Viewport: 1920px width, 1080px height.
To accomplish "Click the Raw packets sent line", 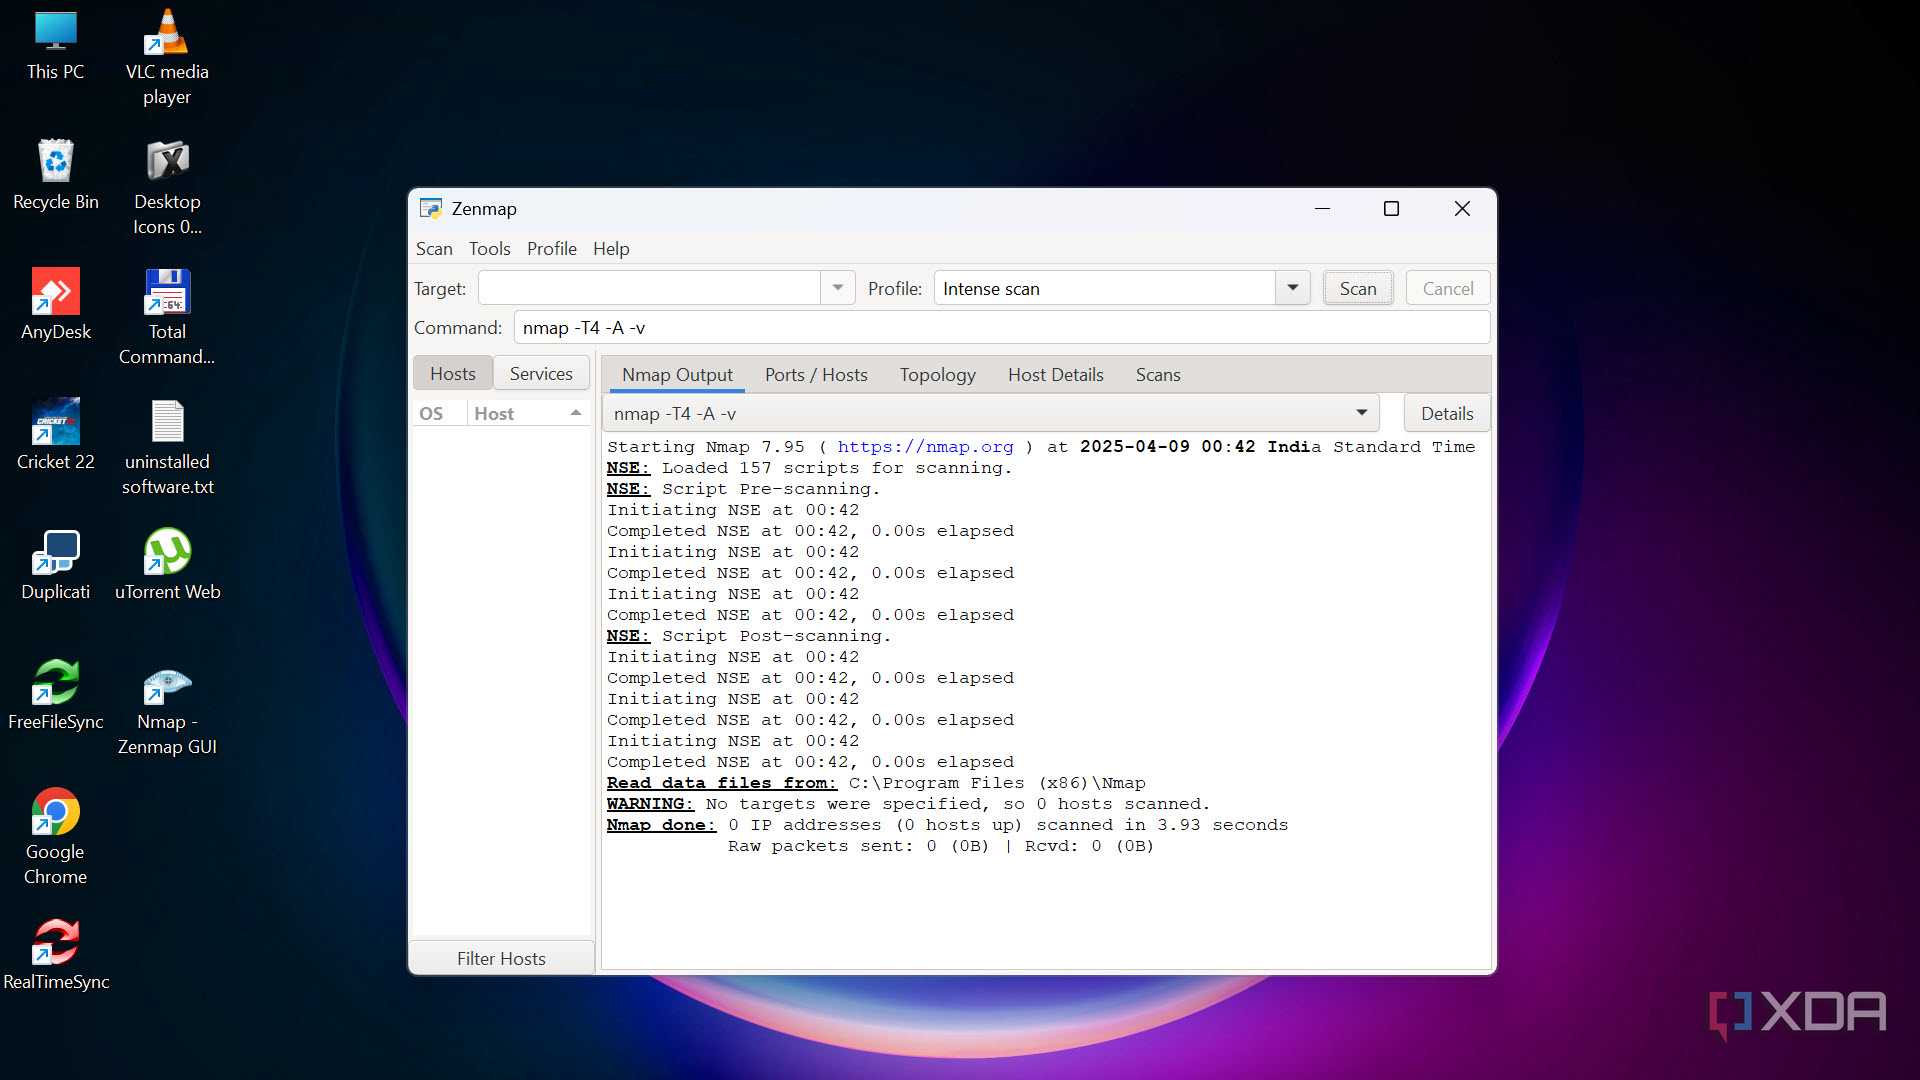I will [x=940, y=846].
